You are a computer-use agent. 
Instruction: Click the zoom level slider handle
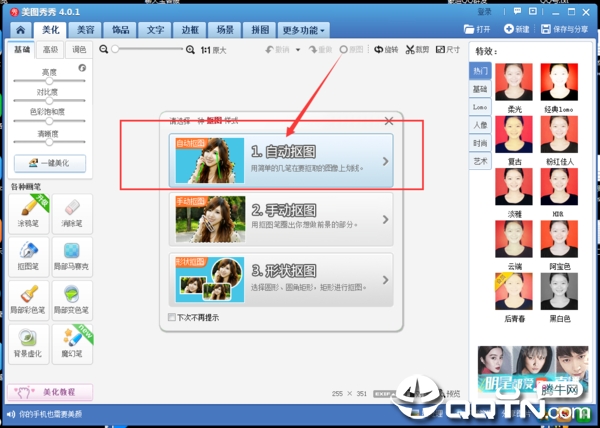point(115,49)
